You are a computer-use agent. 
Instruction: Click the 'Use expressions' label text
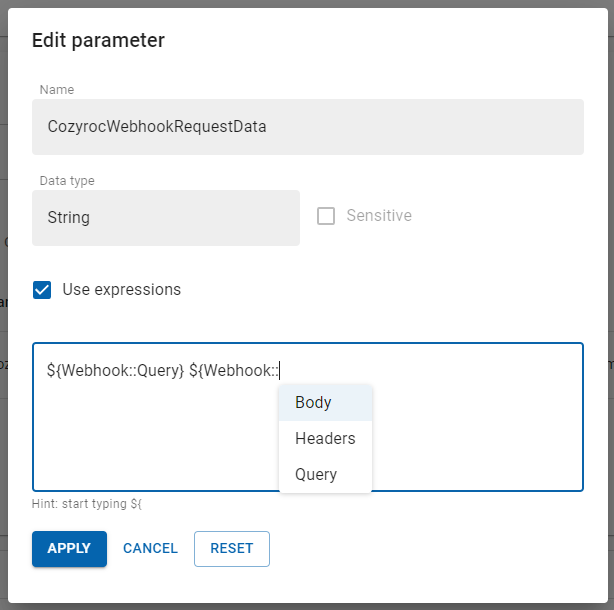(121, 290)
